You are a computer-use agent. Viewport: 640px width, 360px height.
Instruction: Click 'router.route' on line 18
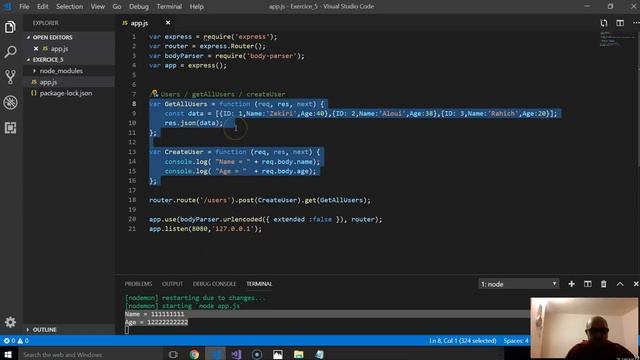coord(172,200)
